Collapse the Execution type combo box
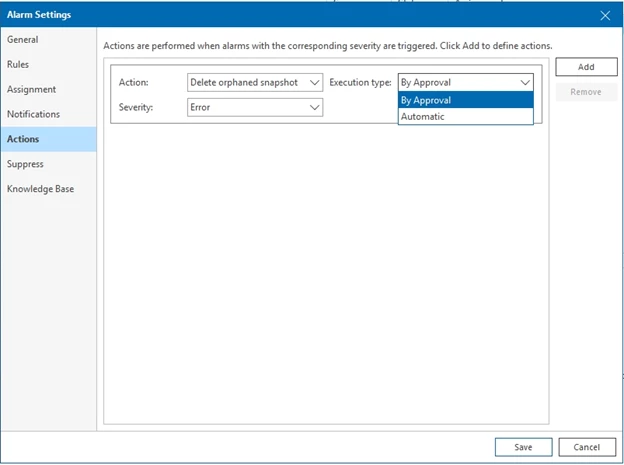624x465 pixels. pyautogui.click(x=466, y=82)
